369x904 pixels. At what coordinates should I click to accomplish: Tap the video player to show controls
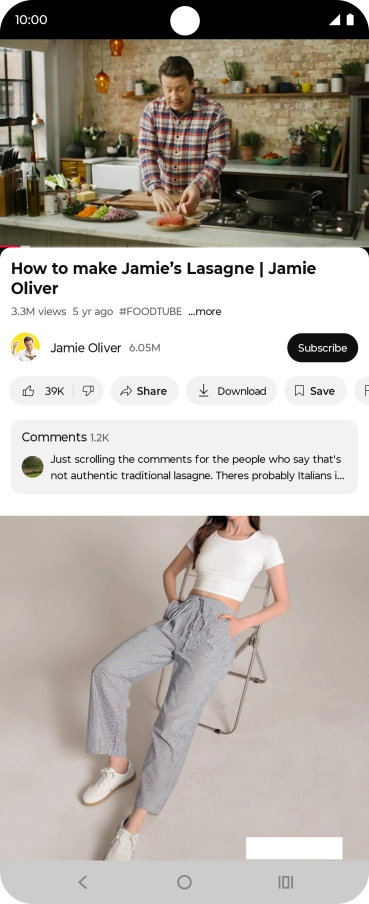(184, 143)
